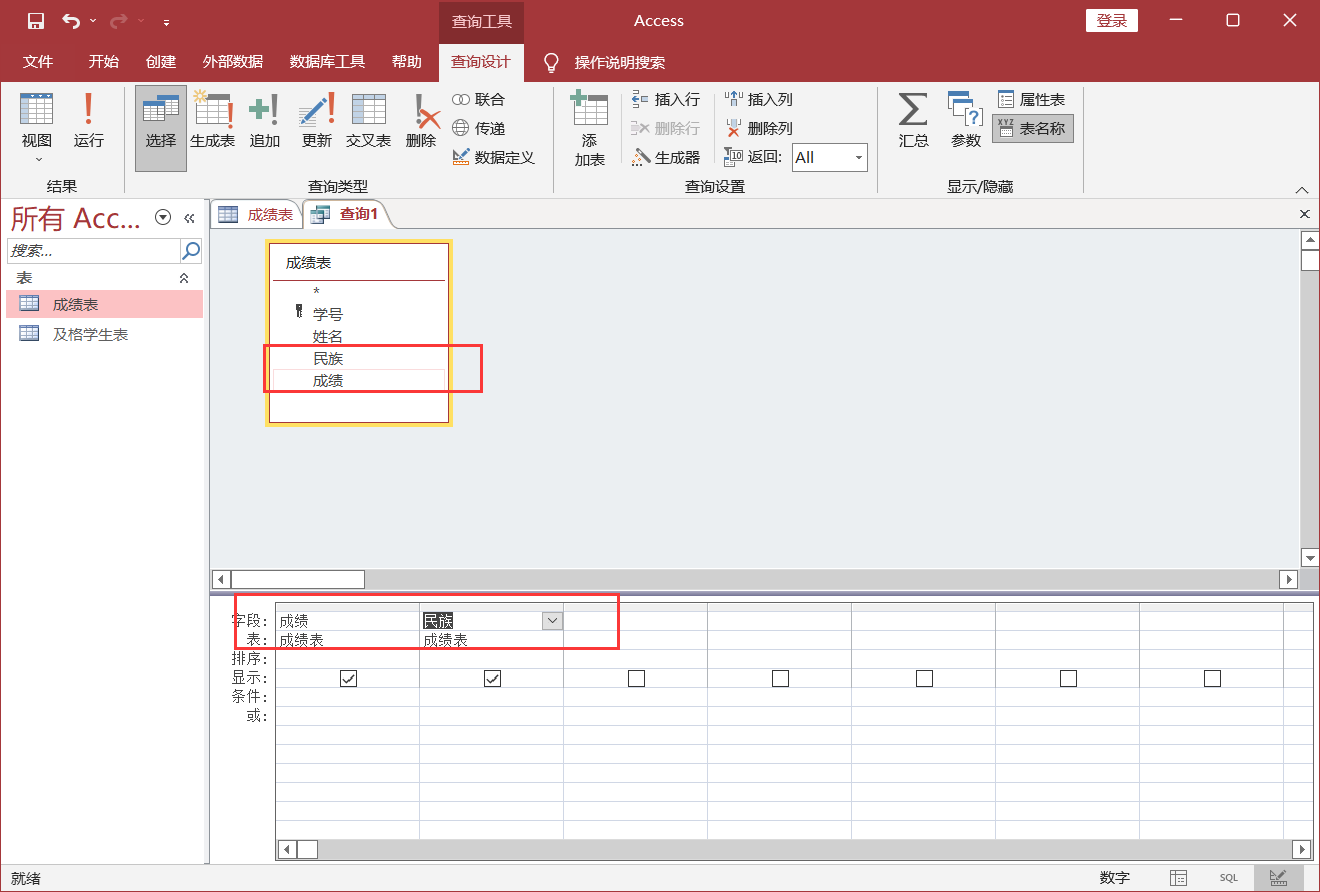Choose 更新 update query
The height and width of the screenshot is (892, 1320).
point(317,121)
